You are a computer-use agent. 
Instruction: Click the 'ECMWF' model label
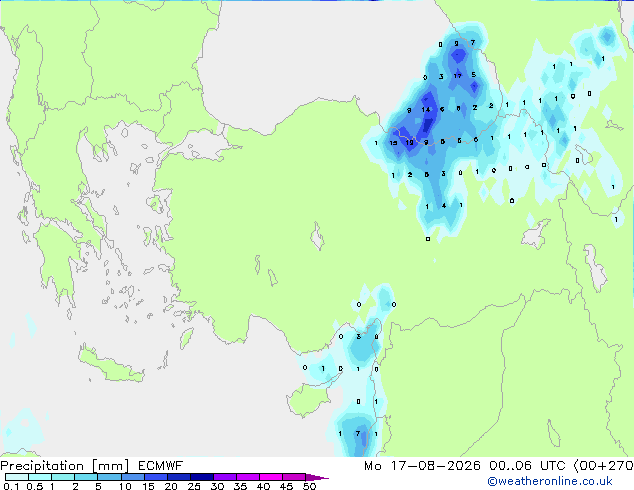point(161,466)
